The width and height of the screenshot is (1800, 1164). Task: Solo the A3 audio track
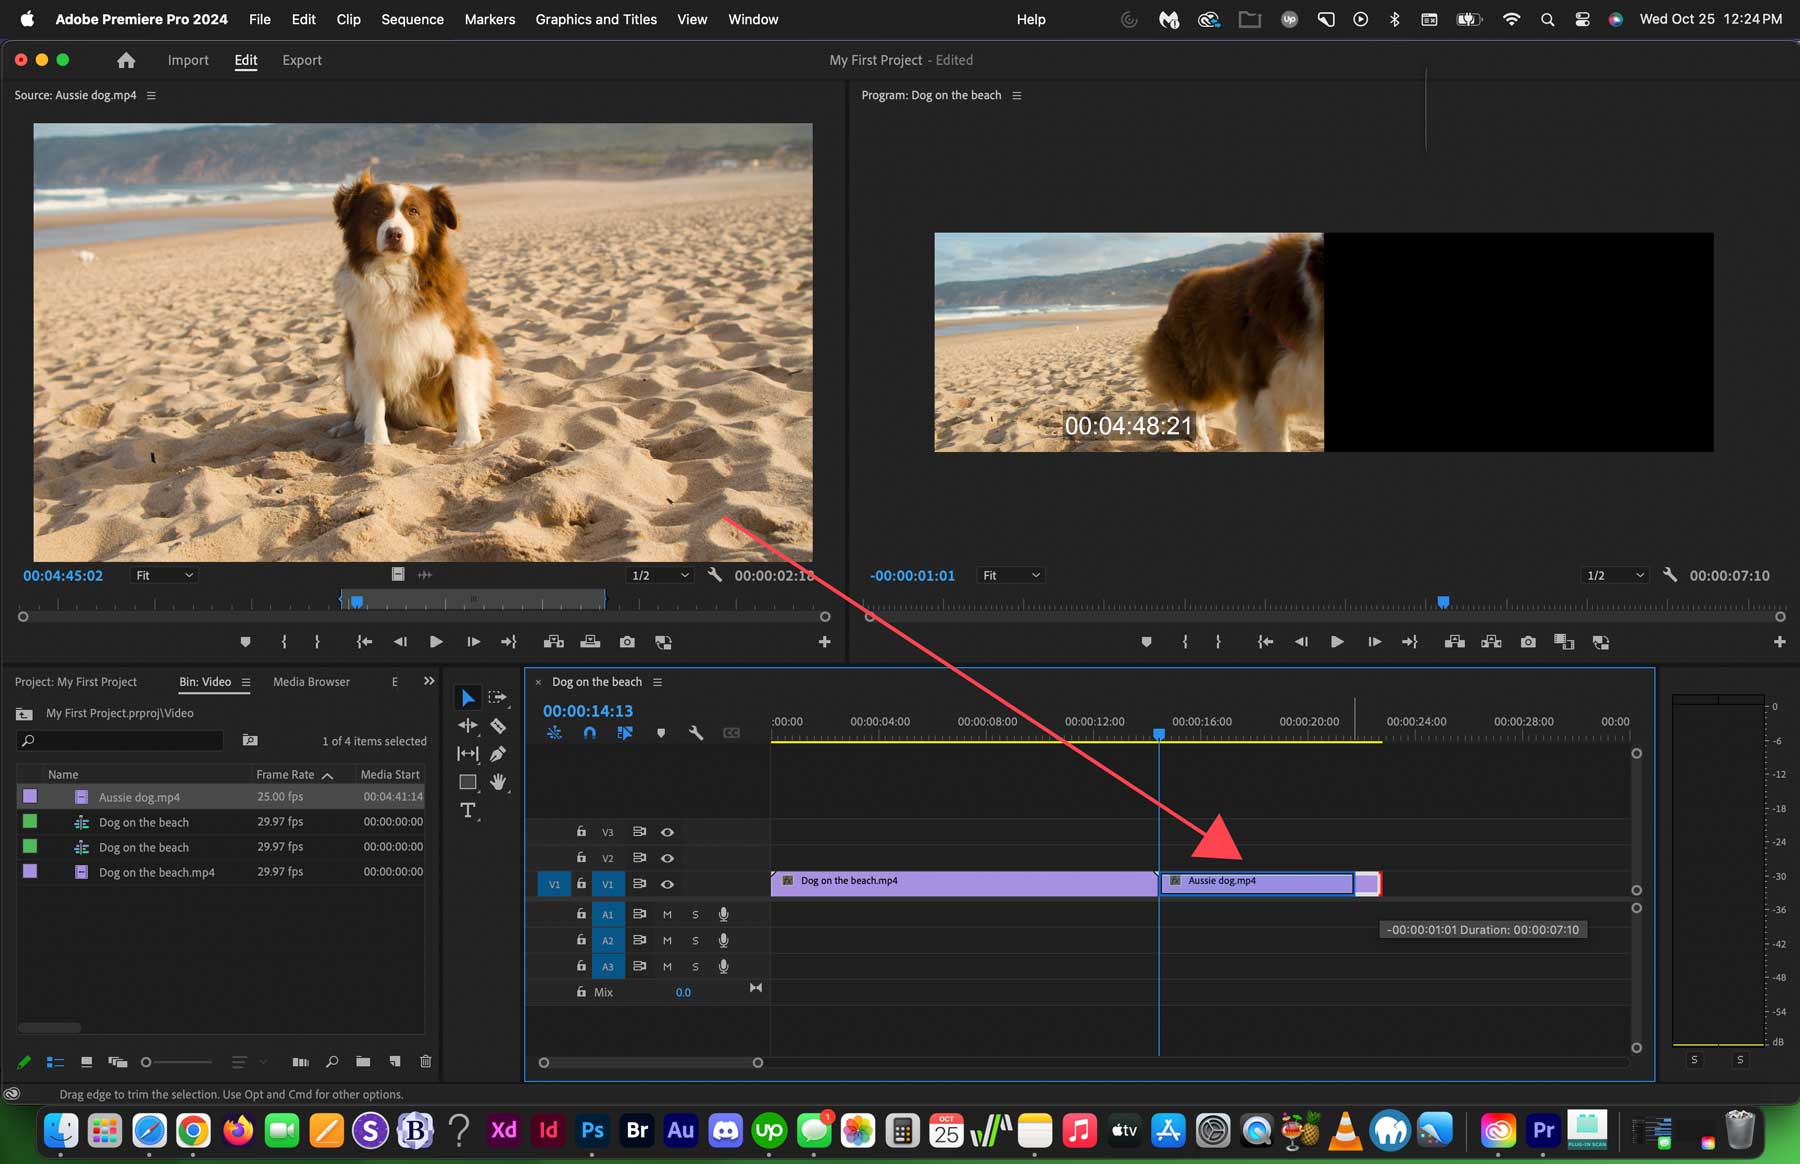pyautogui.click(x=695, y=966)
